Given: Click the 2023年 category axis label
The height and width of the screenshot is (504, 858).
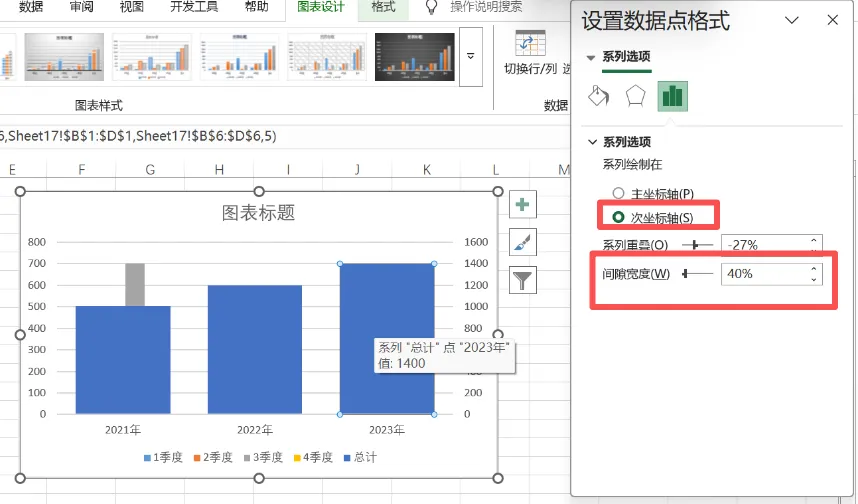Looking at the screenshot, I should 387,430.
